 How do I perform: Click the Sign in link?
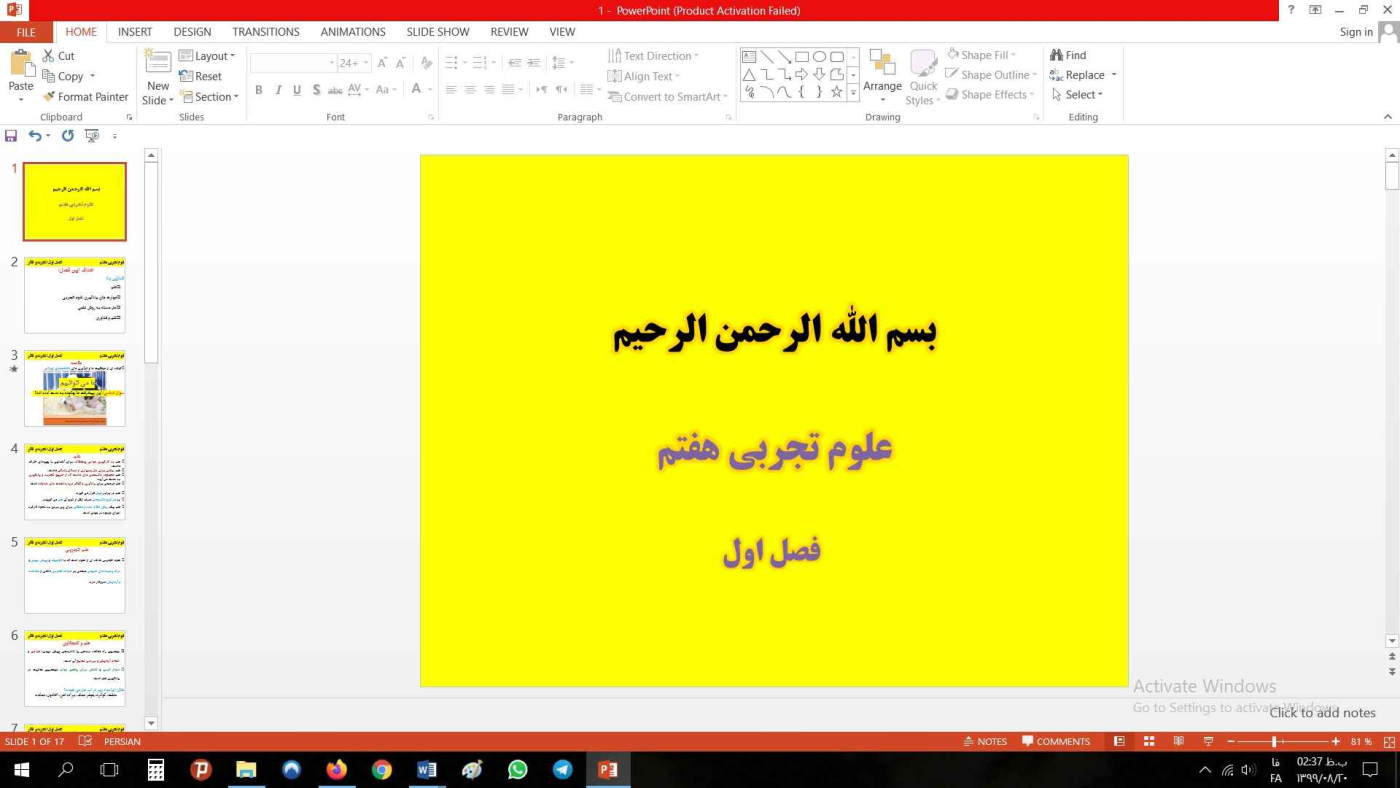[x=1355, y=32]
